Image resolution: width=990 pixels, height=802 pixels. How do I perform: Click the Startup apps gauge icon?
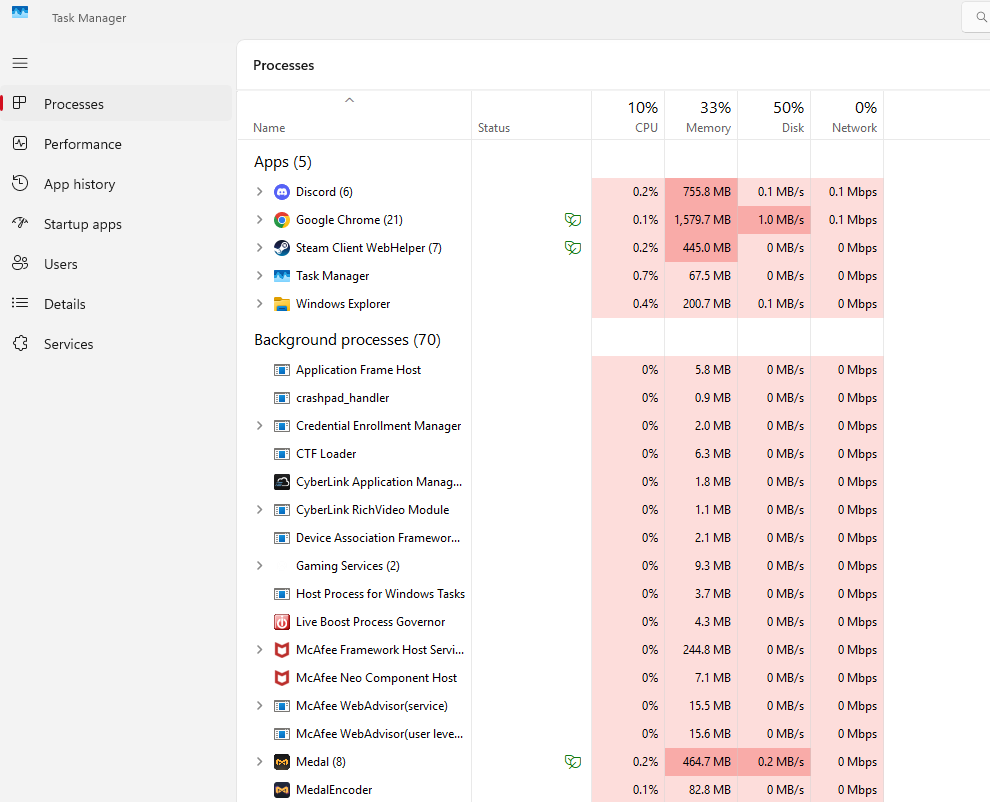point(20,223)
